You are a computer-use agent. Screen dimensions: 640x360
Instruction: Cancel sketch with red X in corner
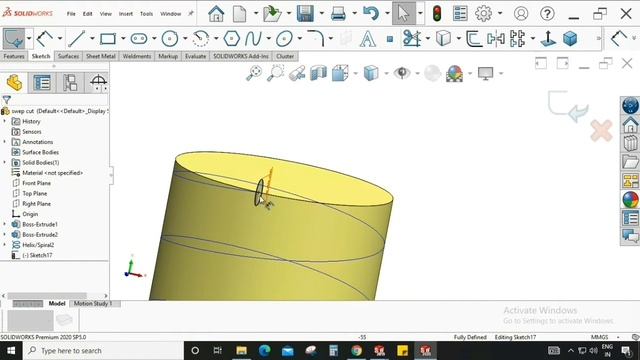[601, 131]
